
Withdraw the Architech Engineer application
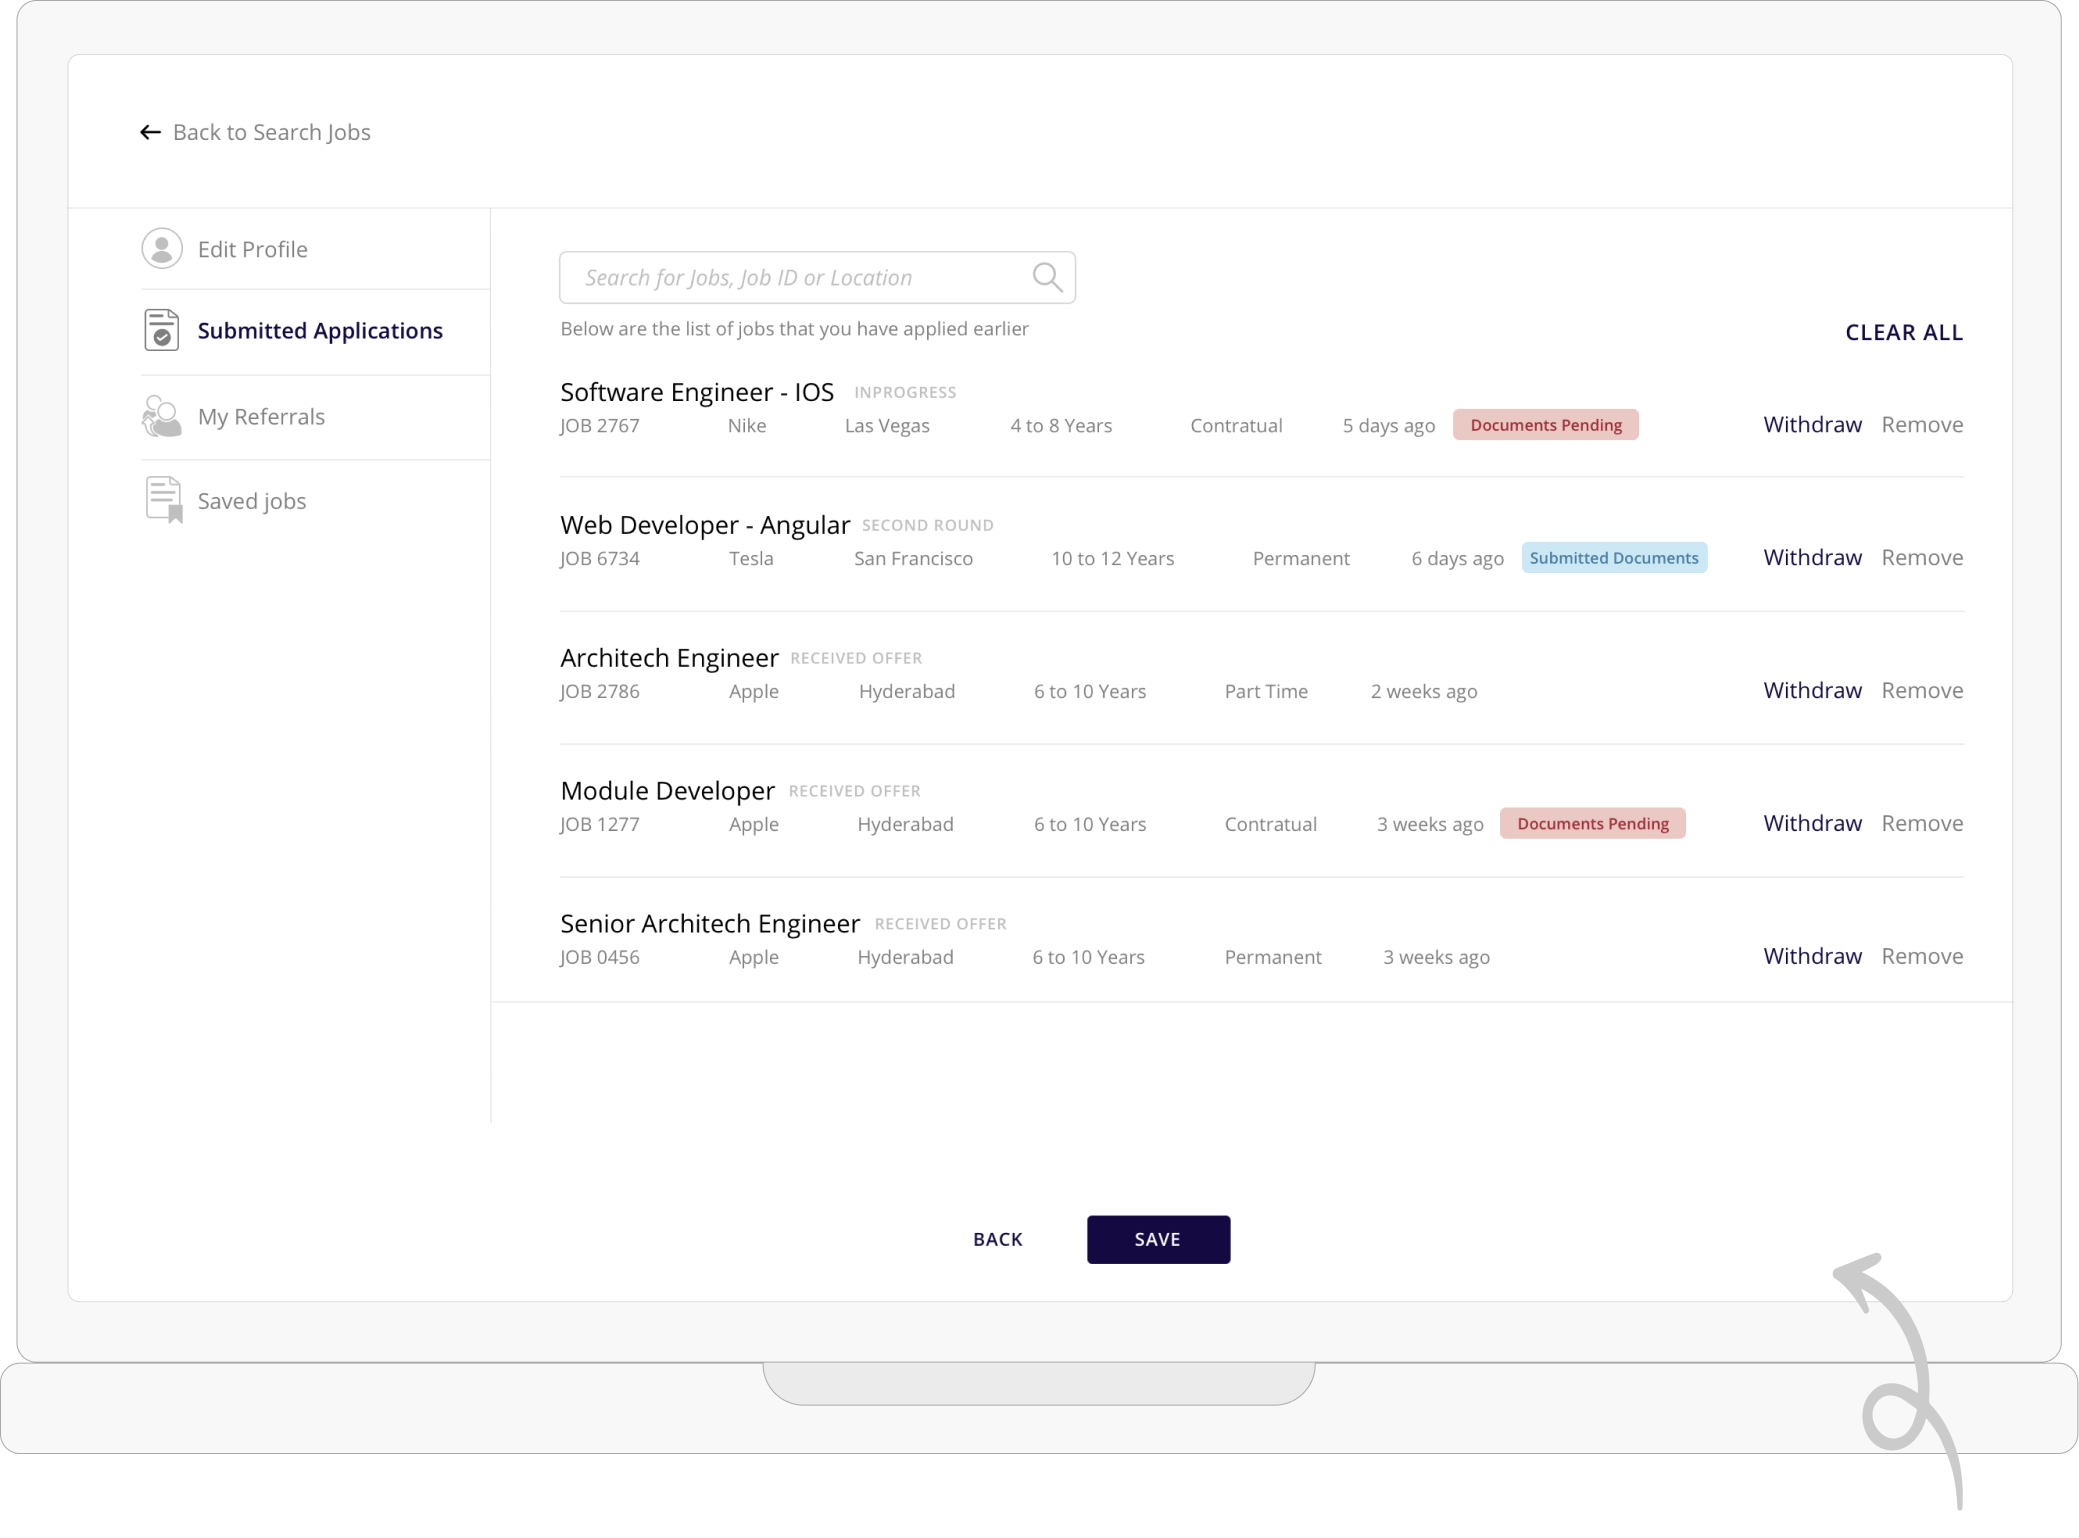coord(1812,690)
